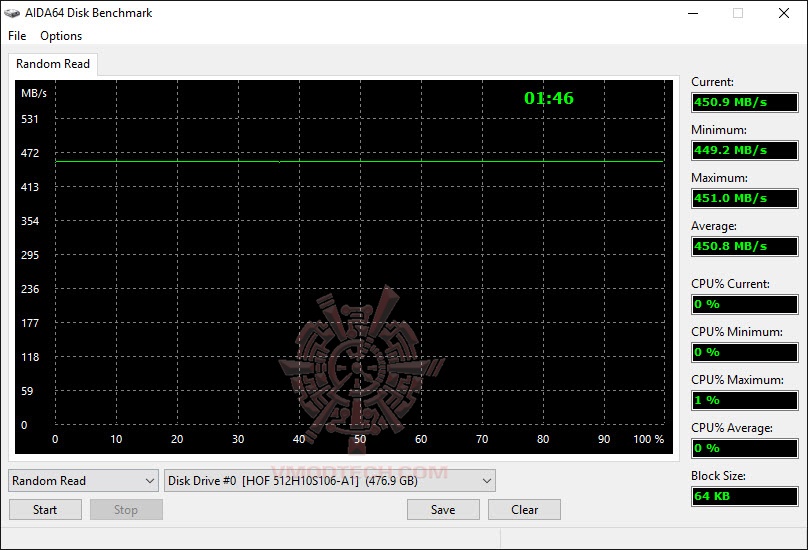Click the Current value 450.9 MB/s

pos(745,102)
